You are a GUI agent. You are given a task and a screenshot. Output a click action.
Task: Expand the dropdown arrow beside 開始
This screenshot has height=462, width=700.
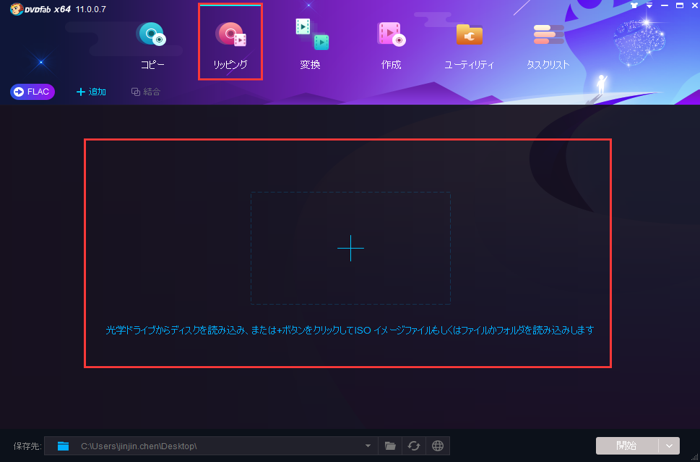(x=669, y=445)
